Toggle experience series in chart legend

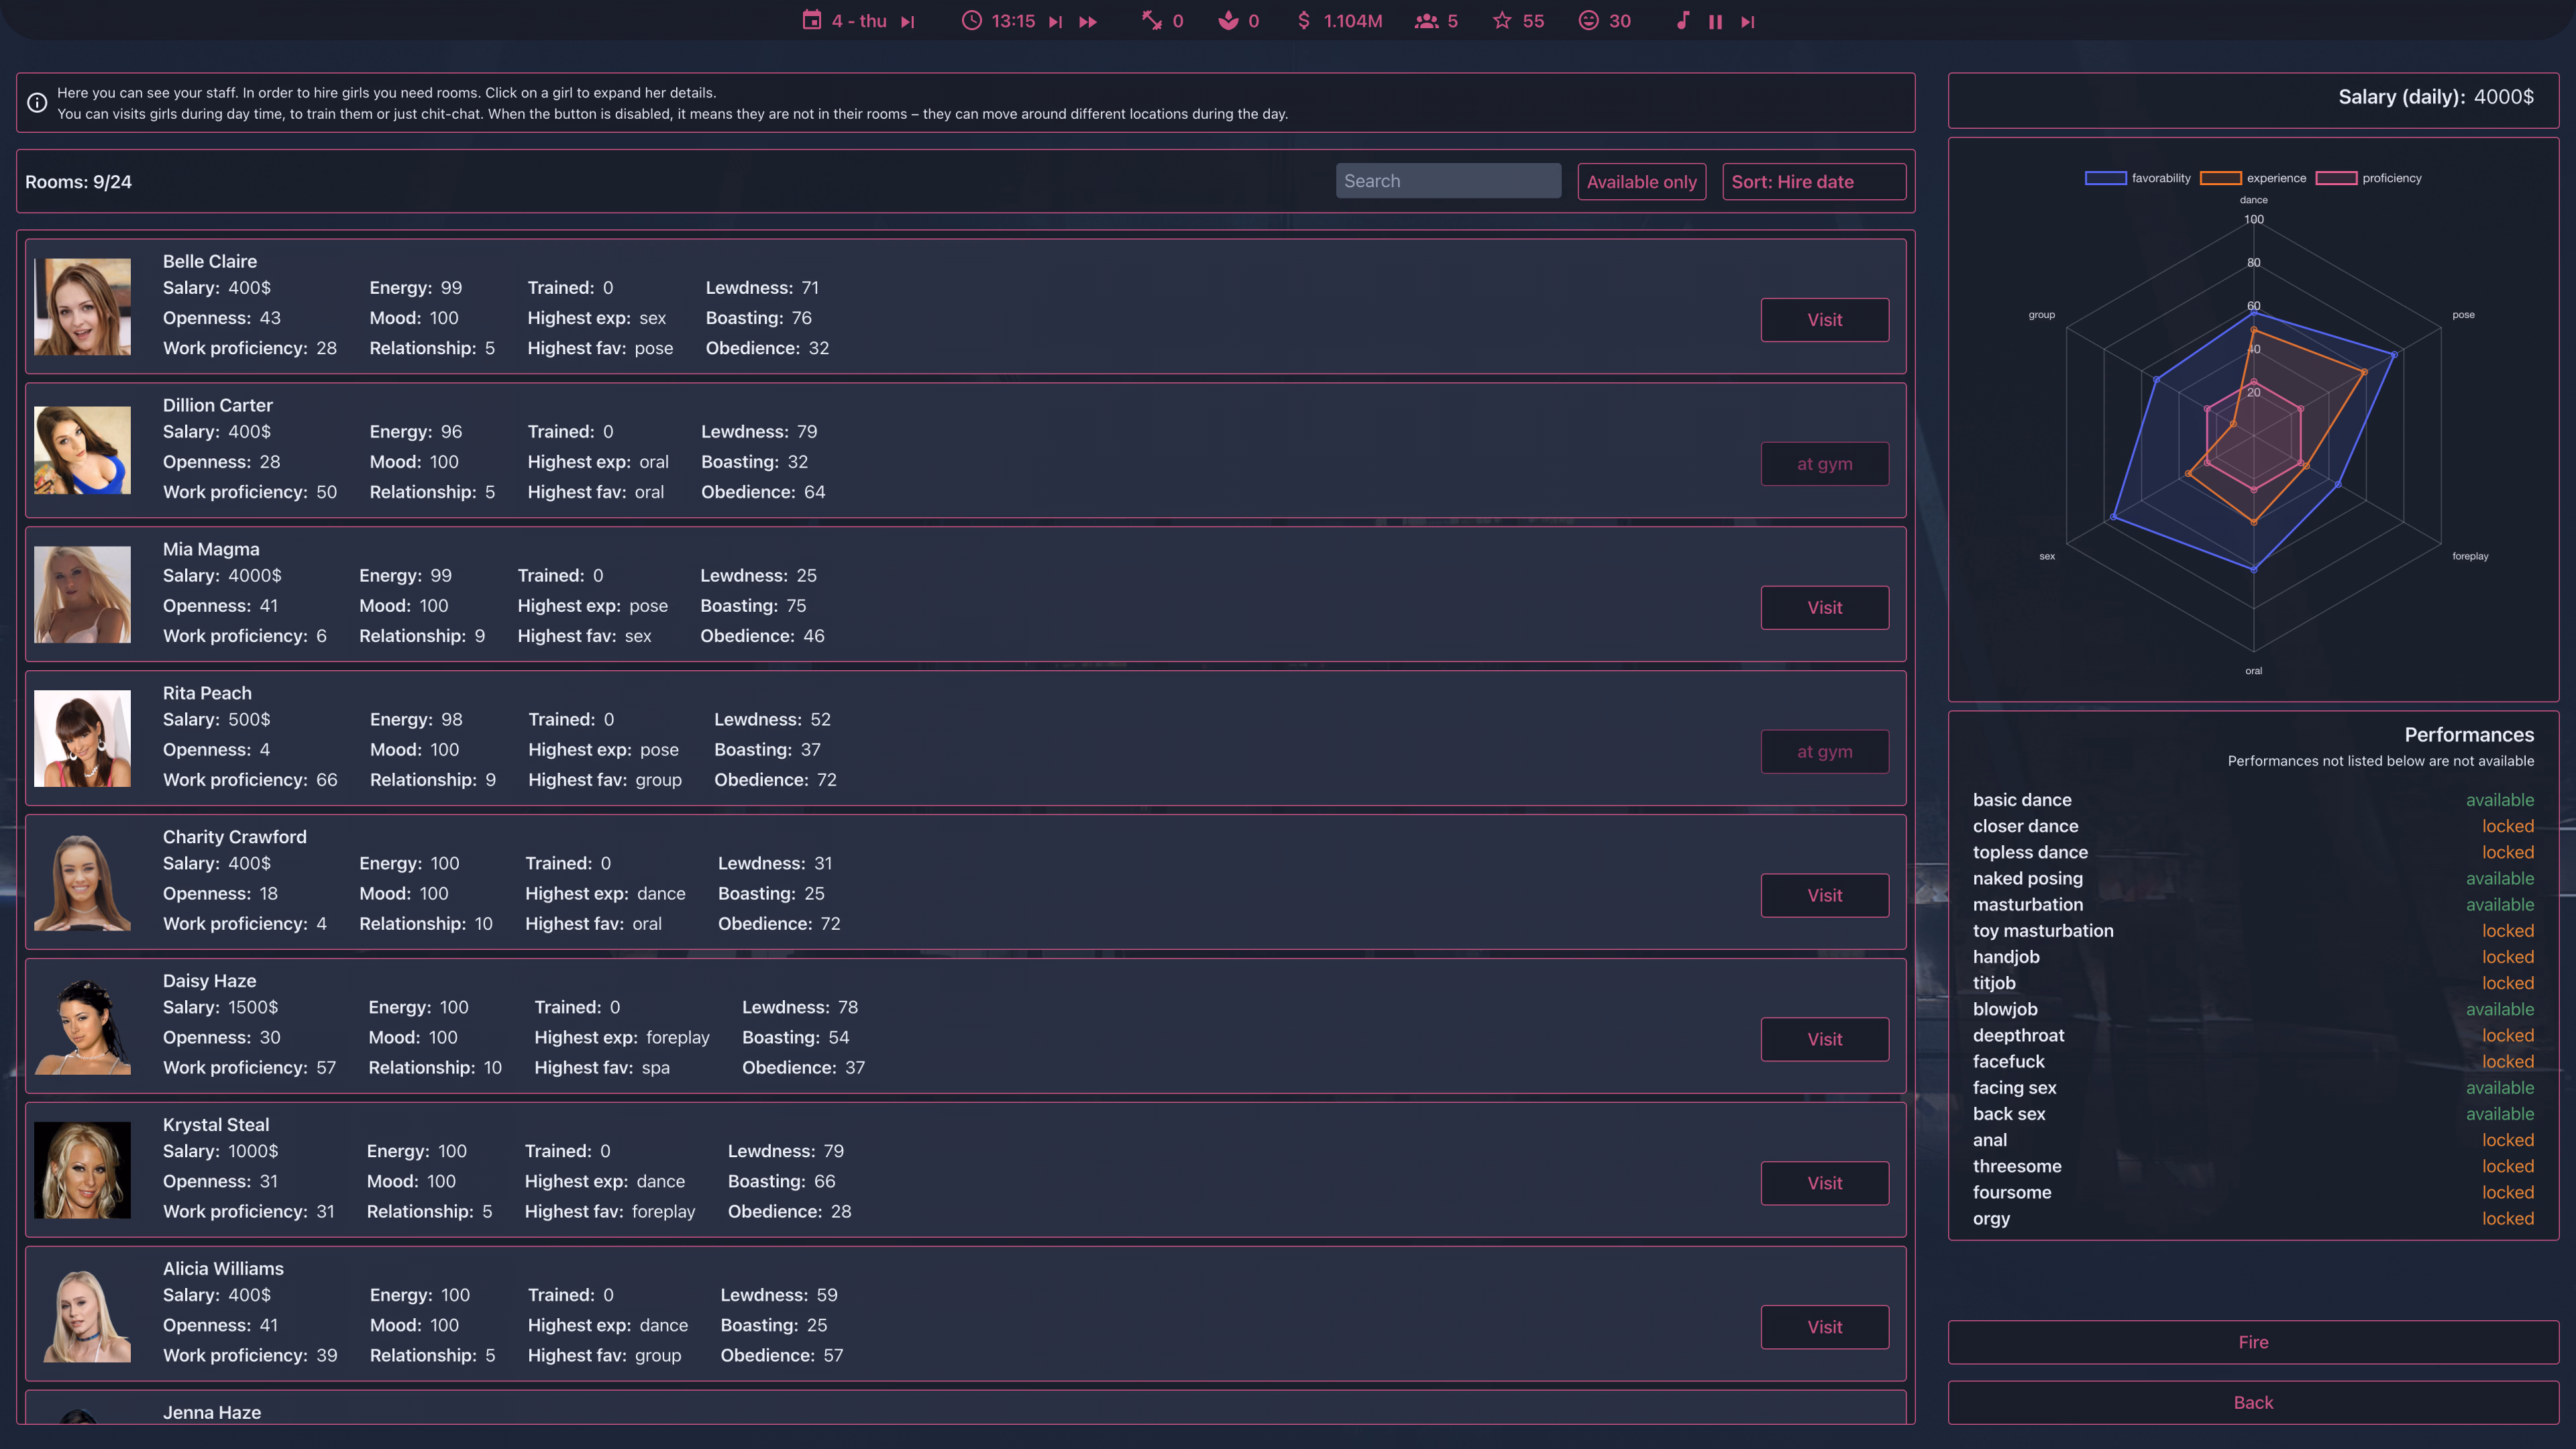point(2253,178)
